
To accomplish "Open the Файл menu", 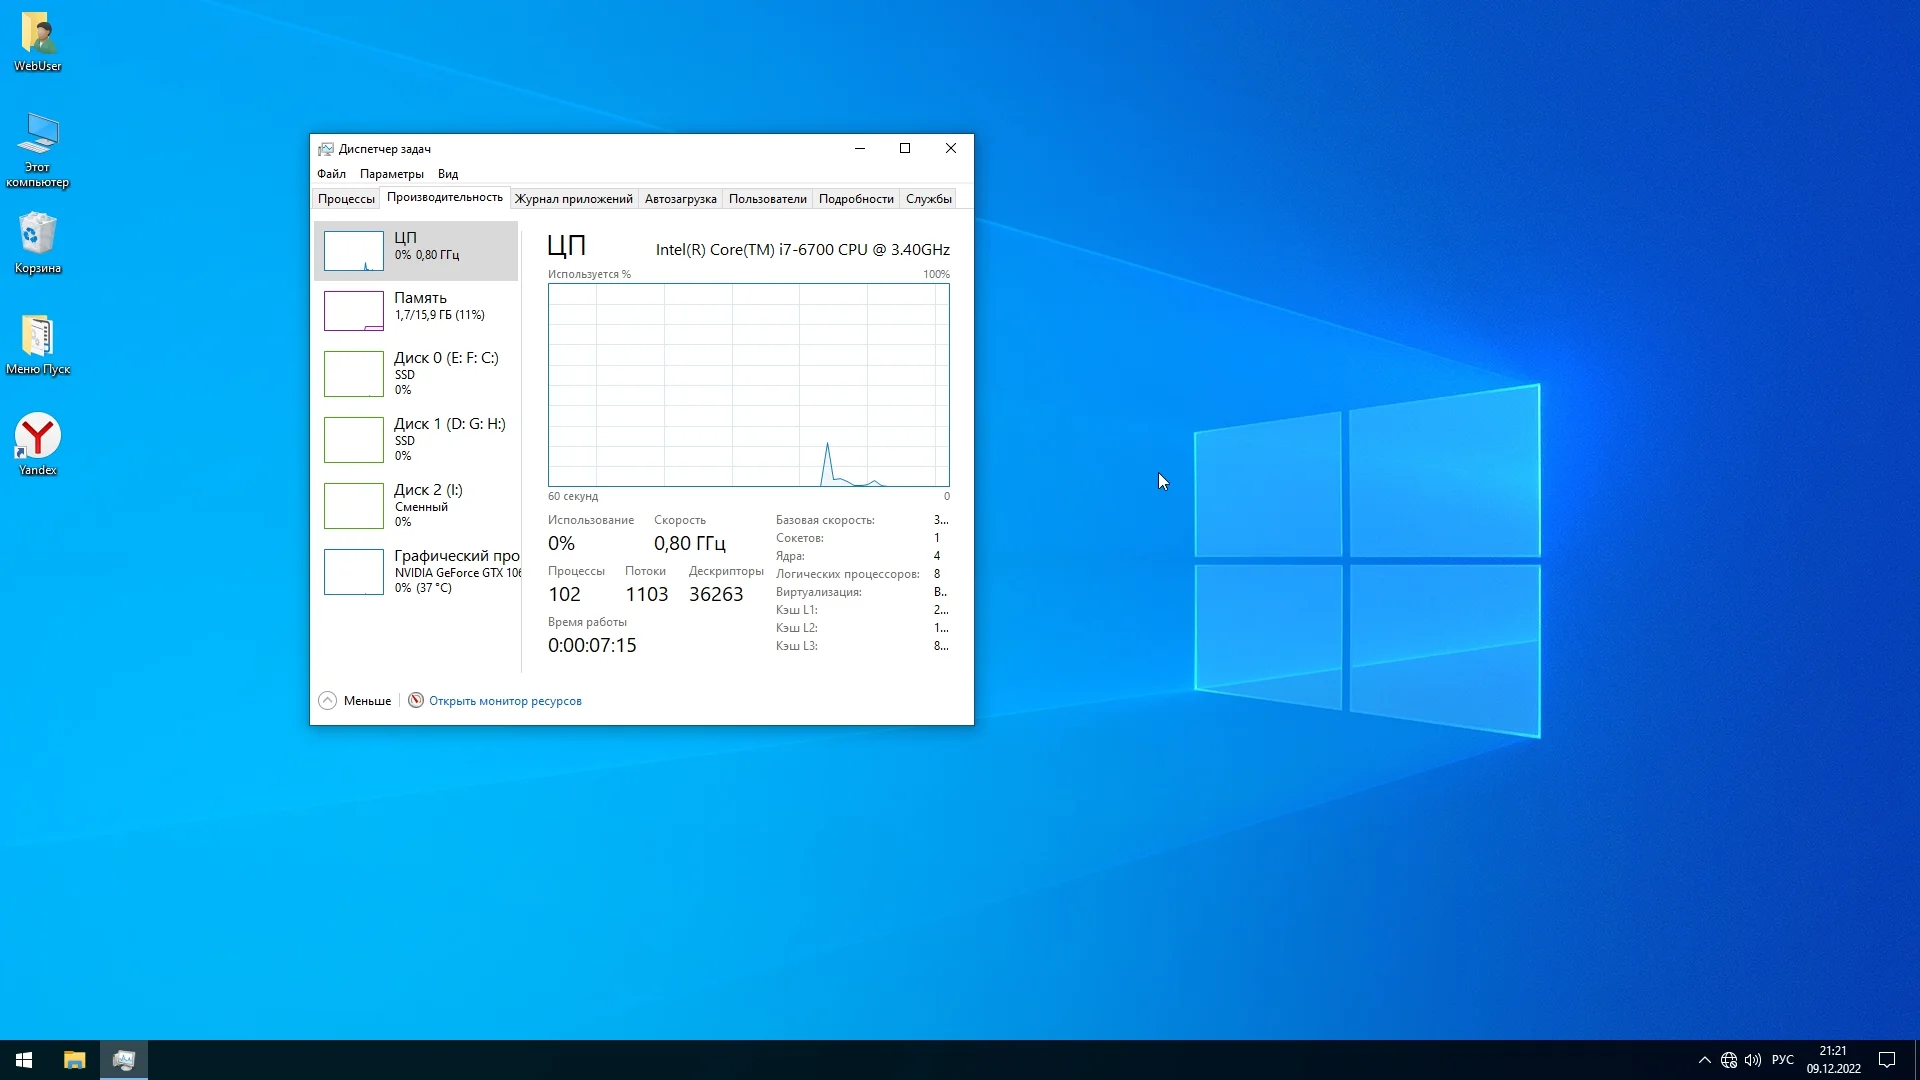I will 331,174.
